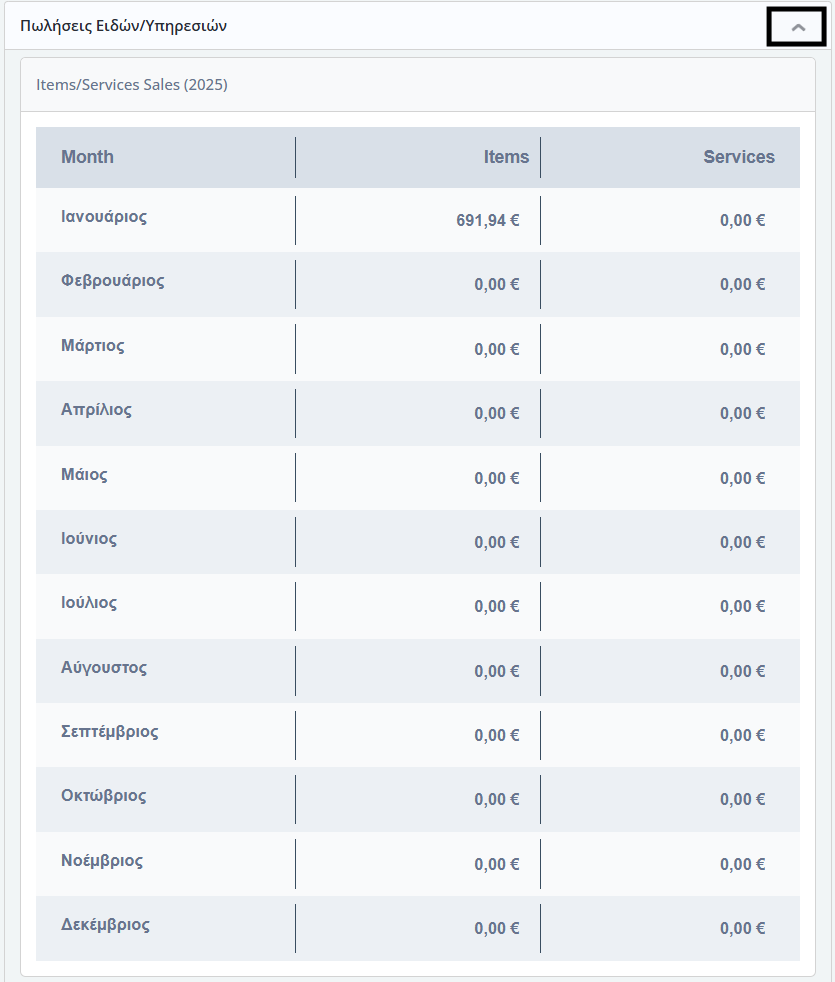Click the Ιανουάριος items value 691,94 €
Image resolution: width=835 pixels, height=982 pixels.
click(x=488, y=220)
